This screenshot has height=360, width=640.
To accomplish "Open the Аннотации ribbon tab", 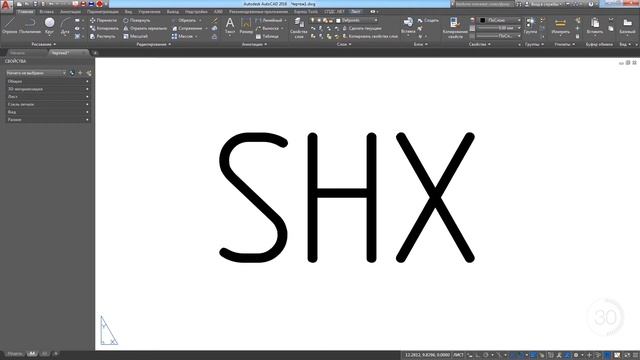I will pos(71,12).
